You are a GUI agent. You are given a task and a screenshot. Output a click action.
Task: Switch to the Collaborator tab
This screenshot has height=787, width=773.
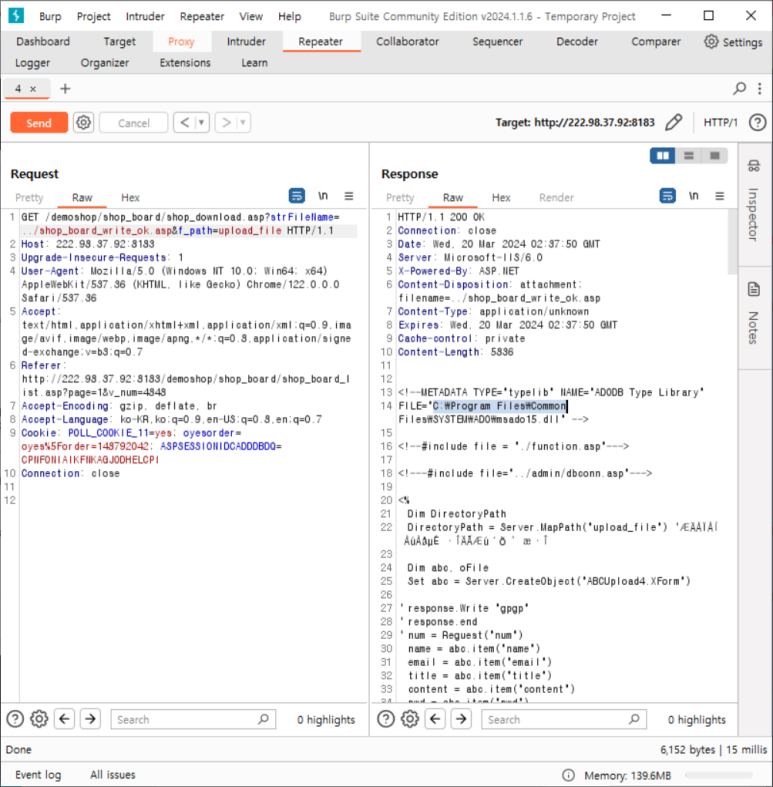(x=408, y=42)
